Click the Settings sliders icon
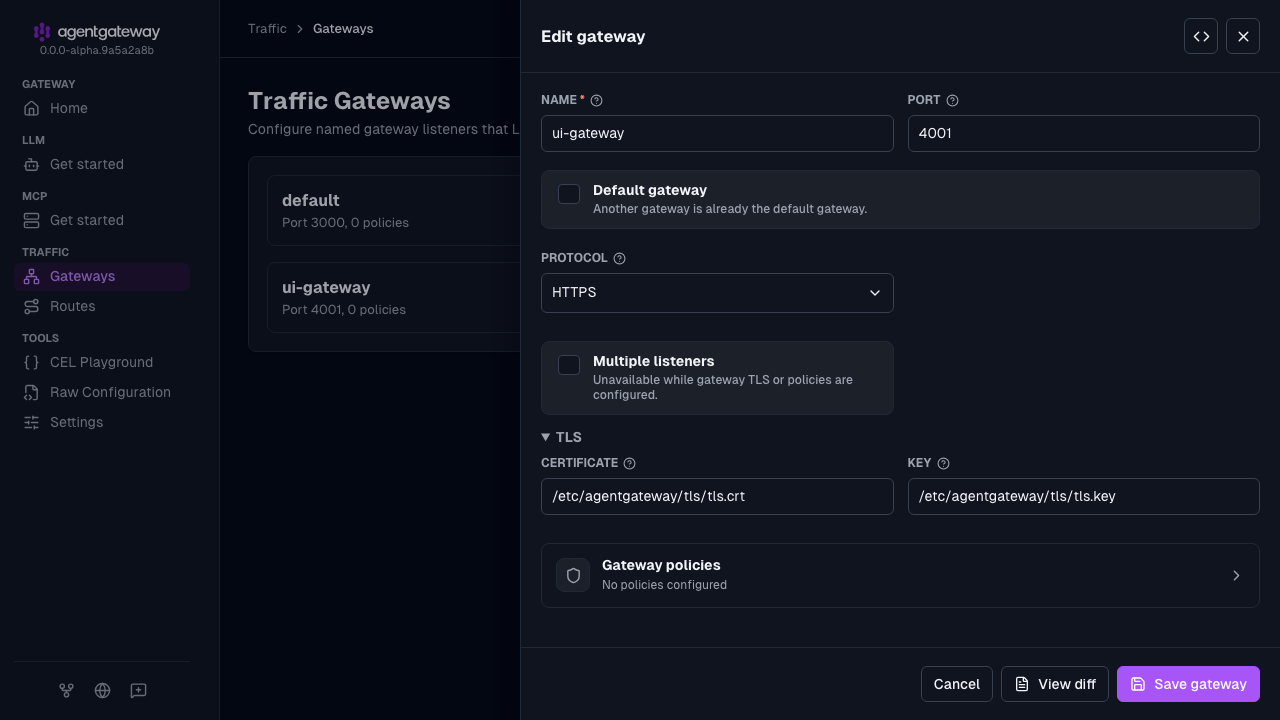This screenshot has height=720, width=1280. (x=32, y=422)
